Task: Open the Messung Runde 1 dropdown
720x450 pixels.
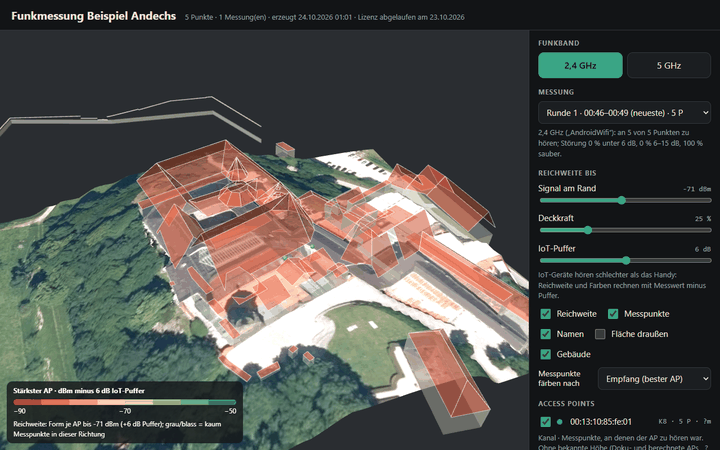Action: coord(624,112)
